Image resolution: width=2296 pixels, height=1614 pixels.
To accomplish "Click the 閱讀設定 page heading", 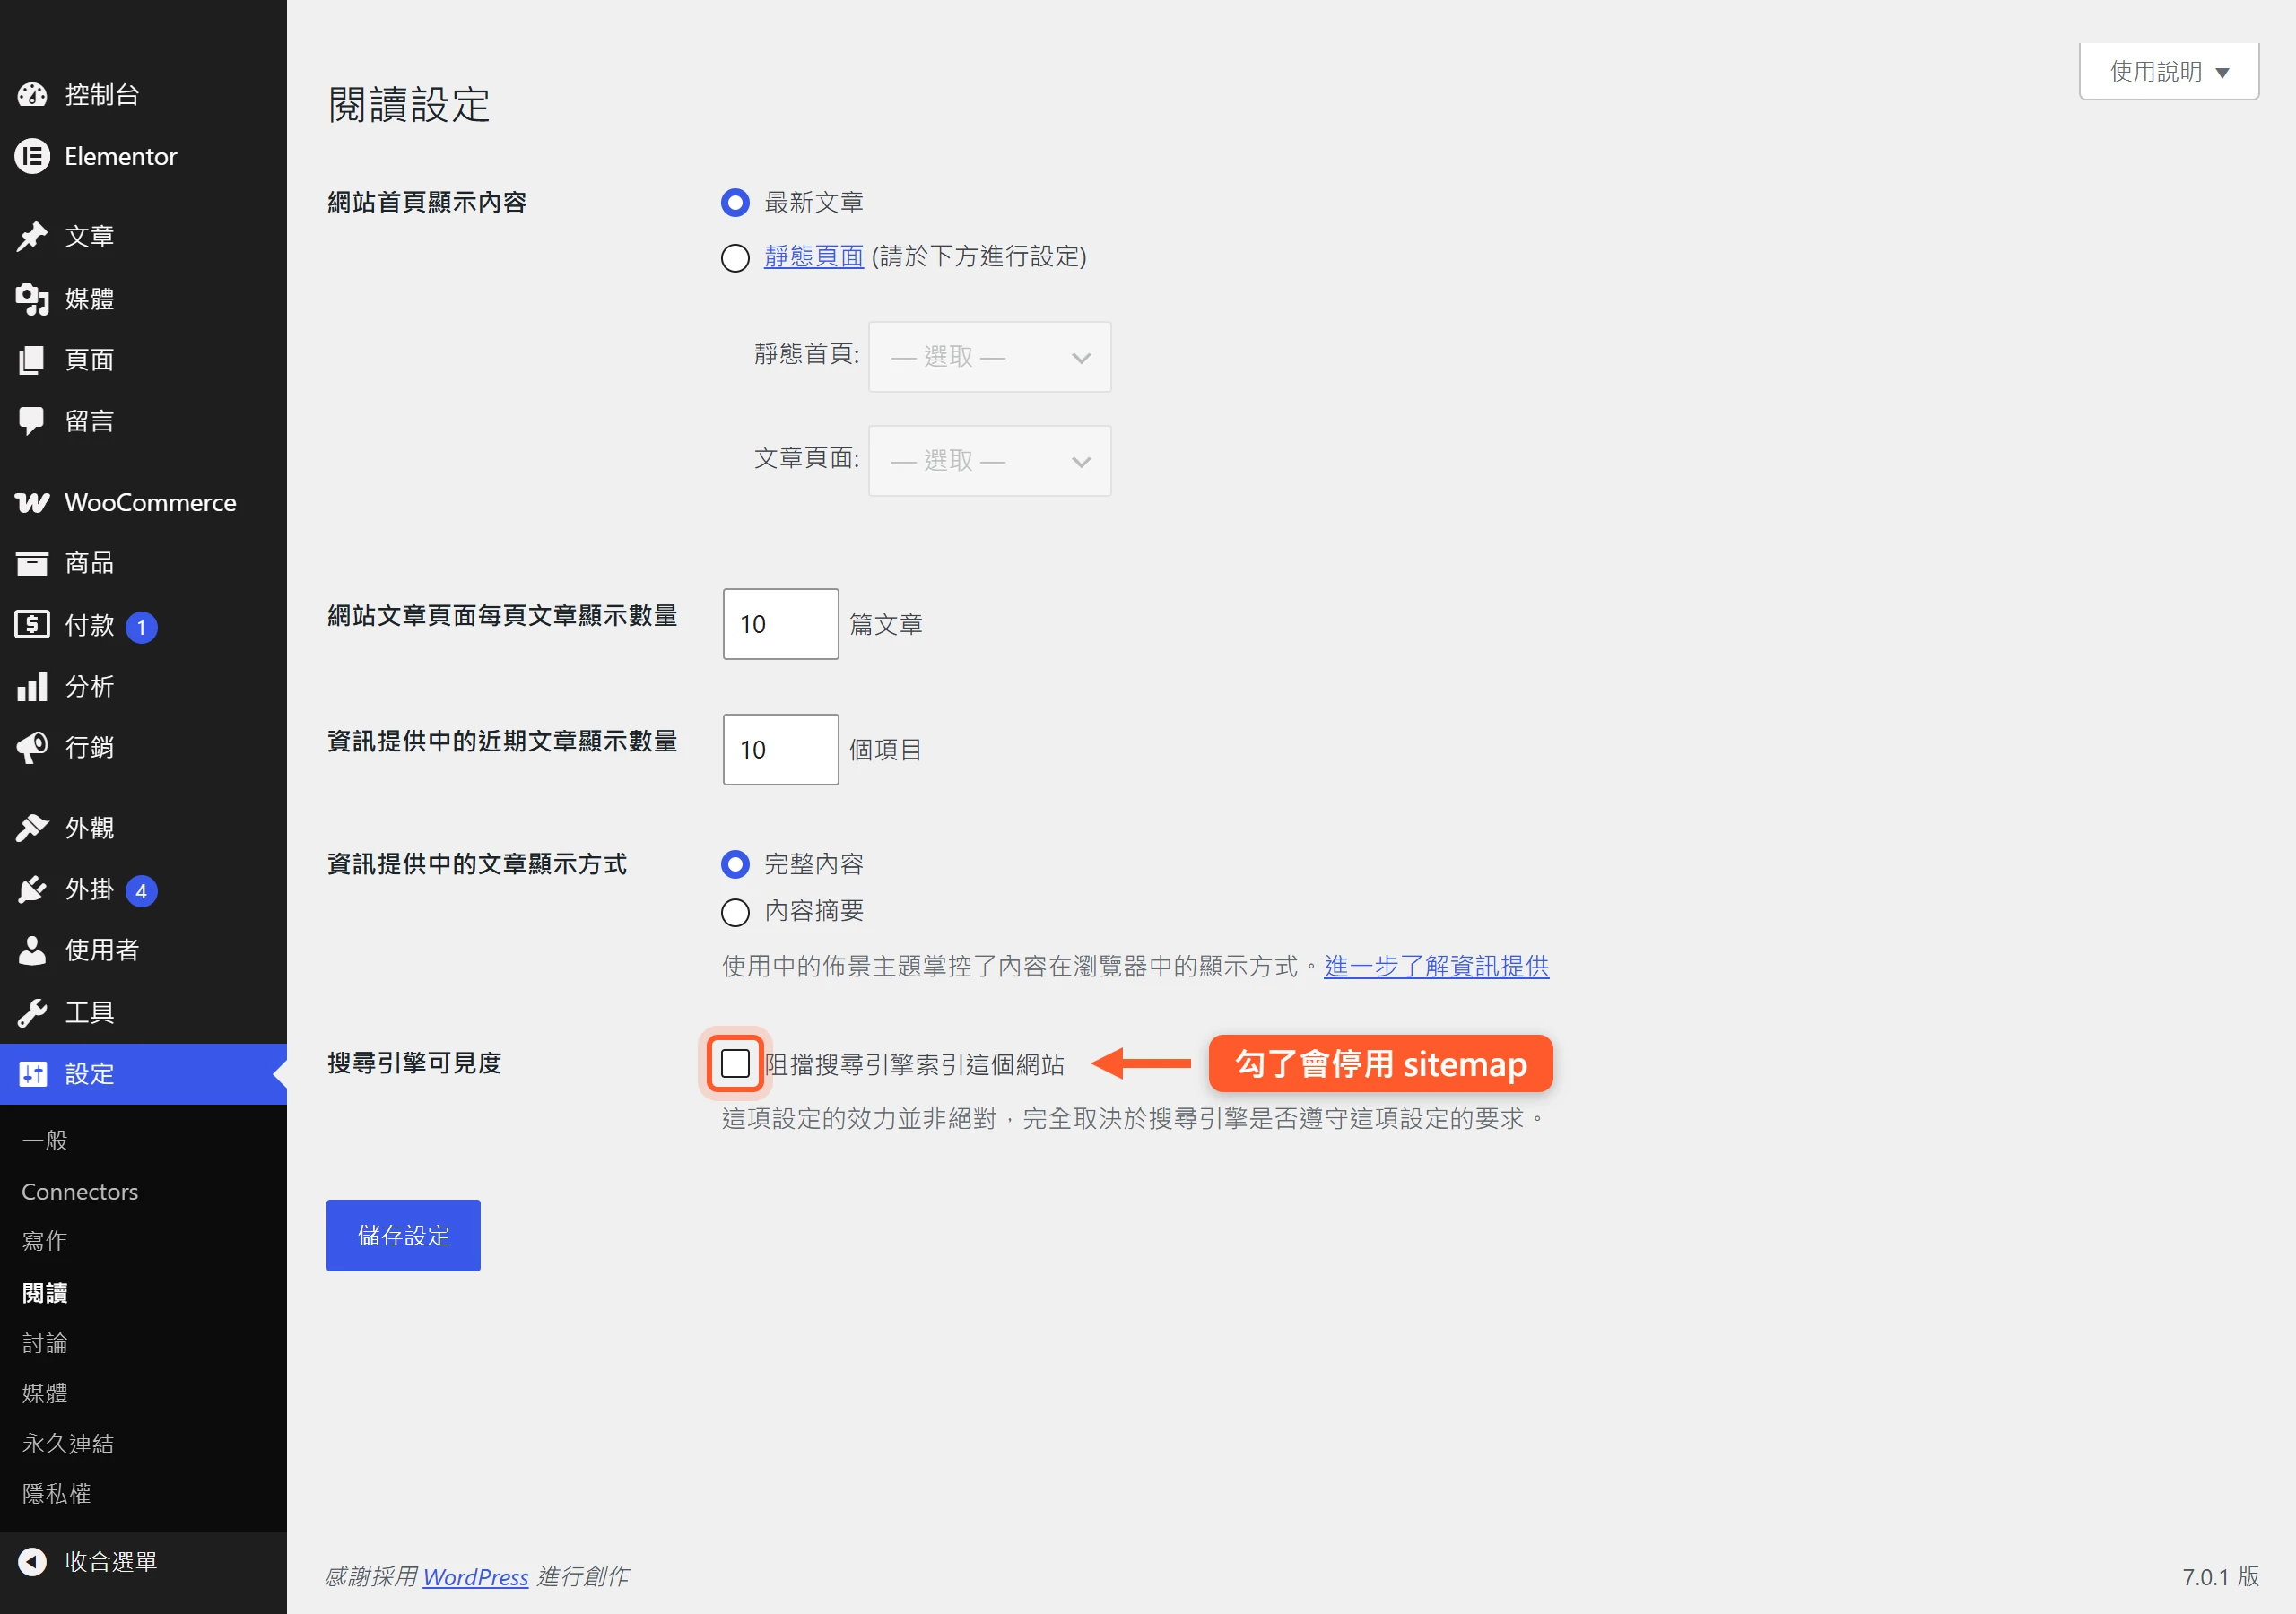I will [x=409, y=105].
